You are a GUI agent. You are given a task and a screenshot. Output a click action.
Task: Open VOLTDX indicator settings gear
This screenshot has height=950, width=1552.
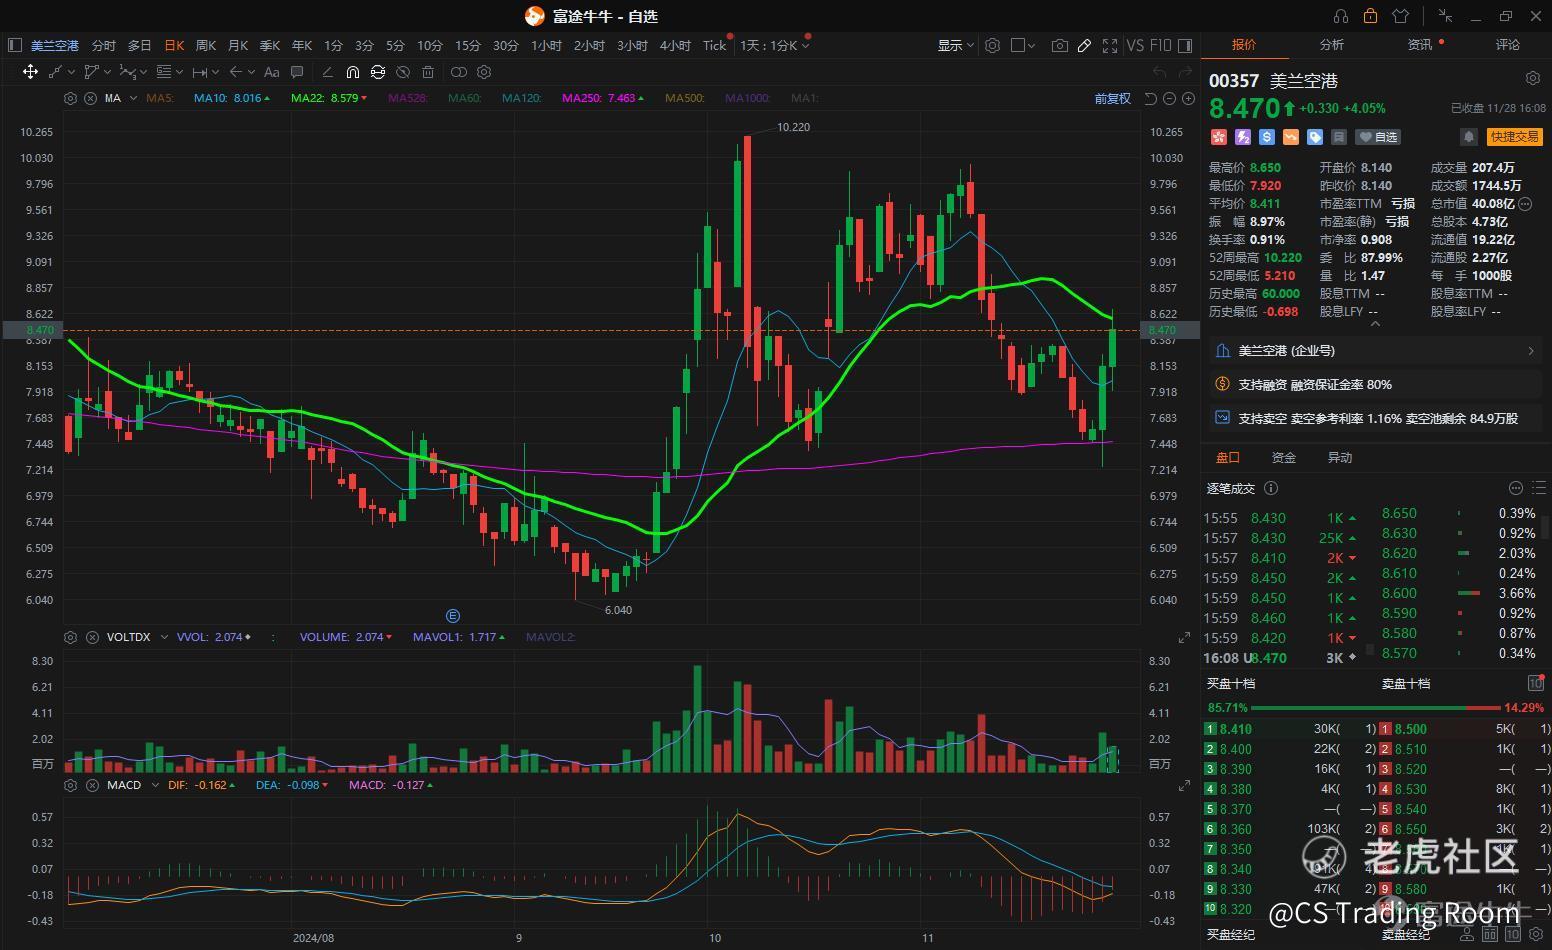point(70,637)
